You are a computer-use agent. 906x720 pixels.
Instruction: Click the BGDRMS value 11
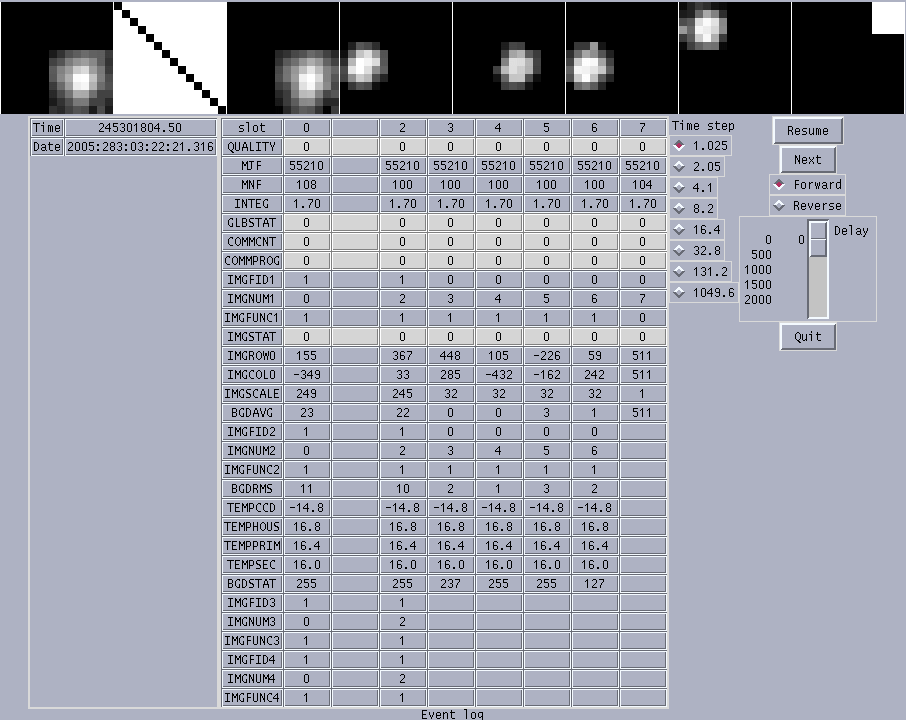coord(306,489)
